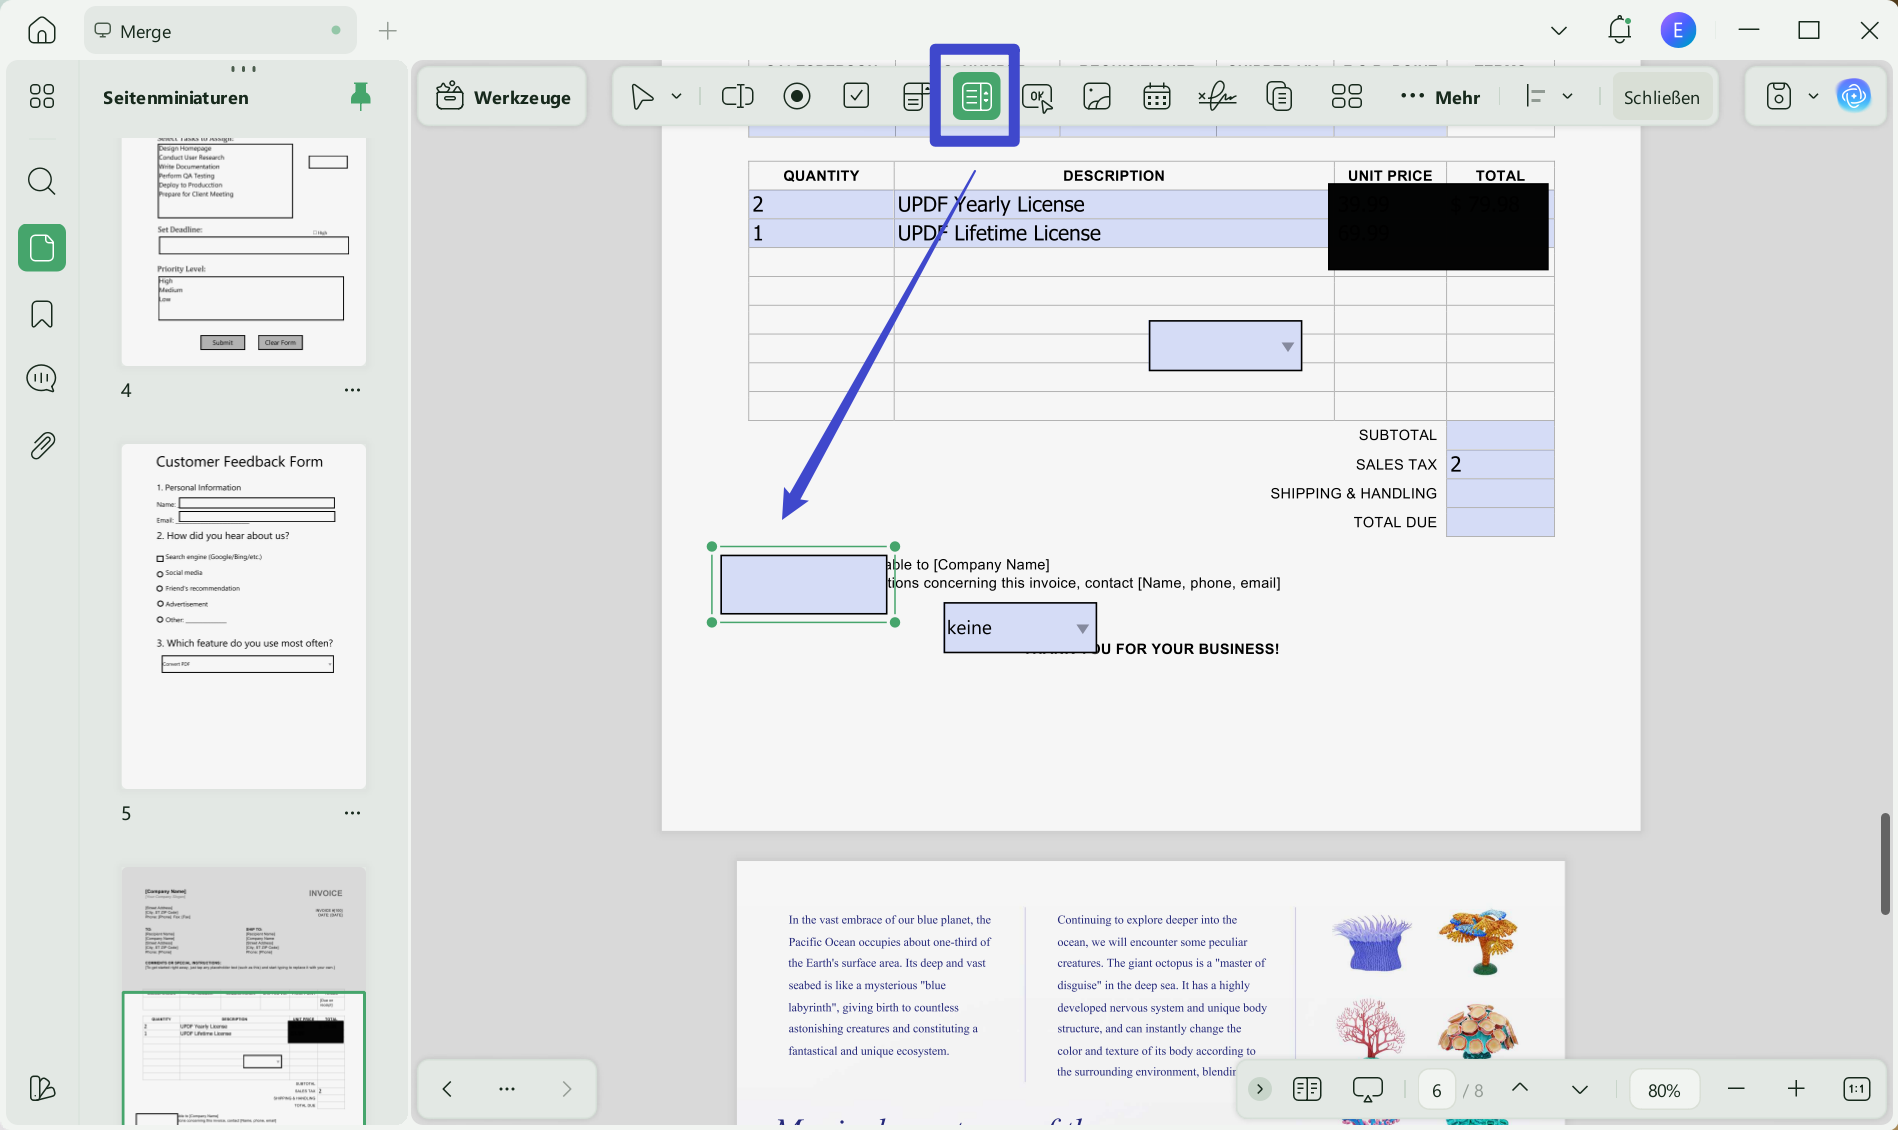
Task: Toggle the pin on Seitenminiaturen panel
Action: click(x=361, y=96)
